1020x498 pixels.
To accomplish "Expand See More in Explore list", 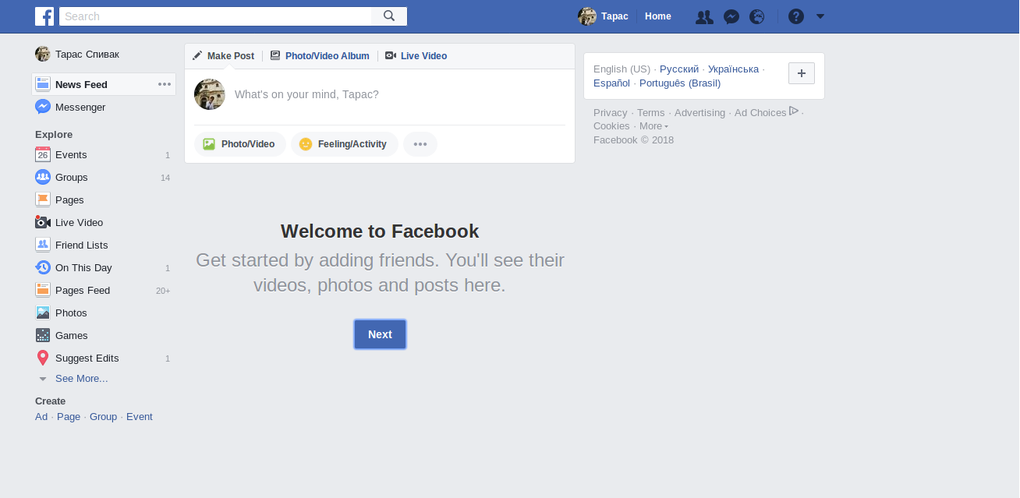I will tap(80, 379).
